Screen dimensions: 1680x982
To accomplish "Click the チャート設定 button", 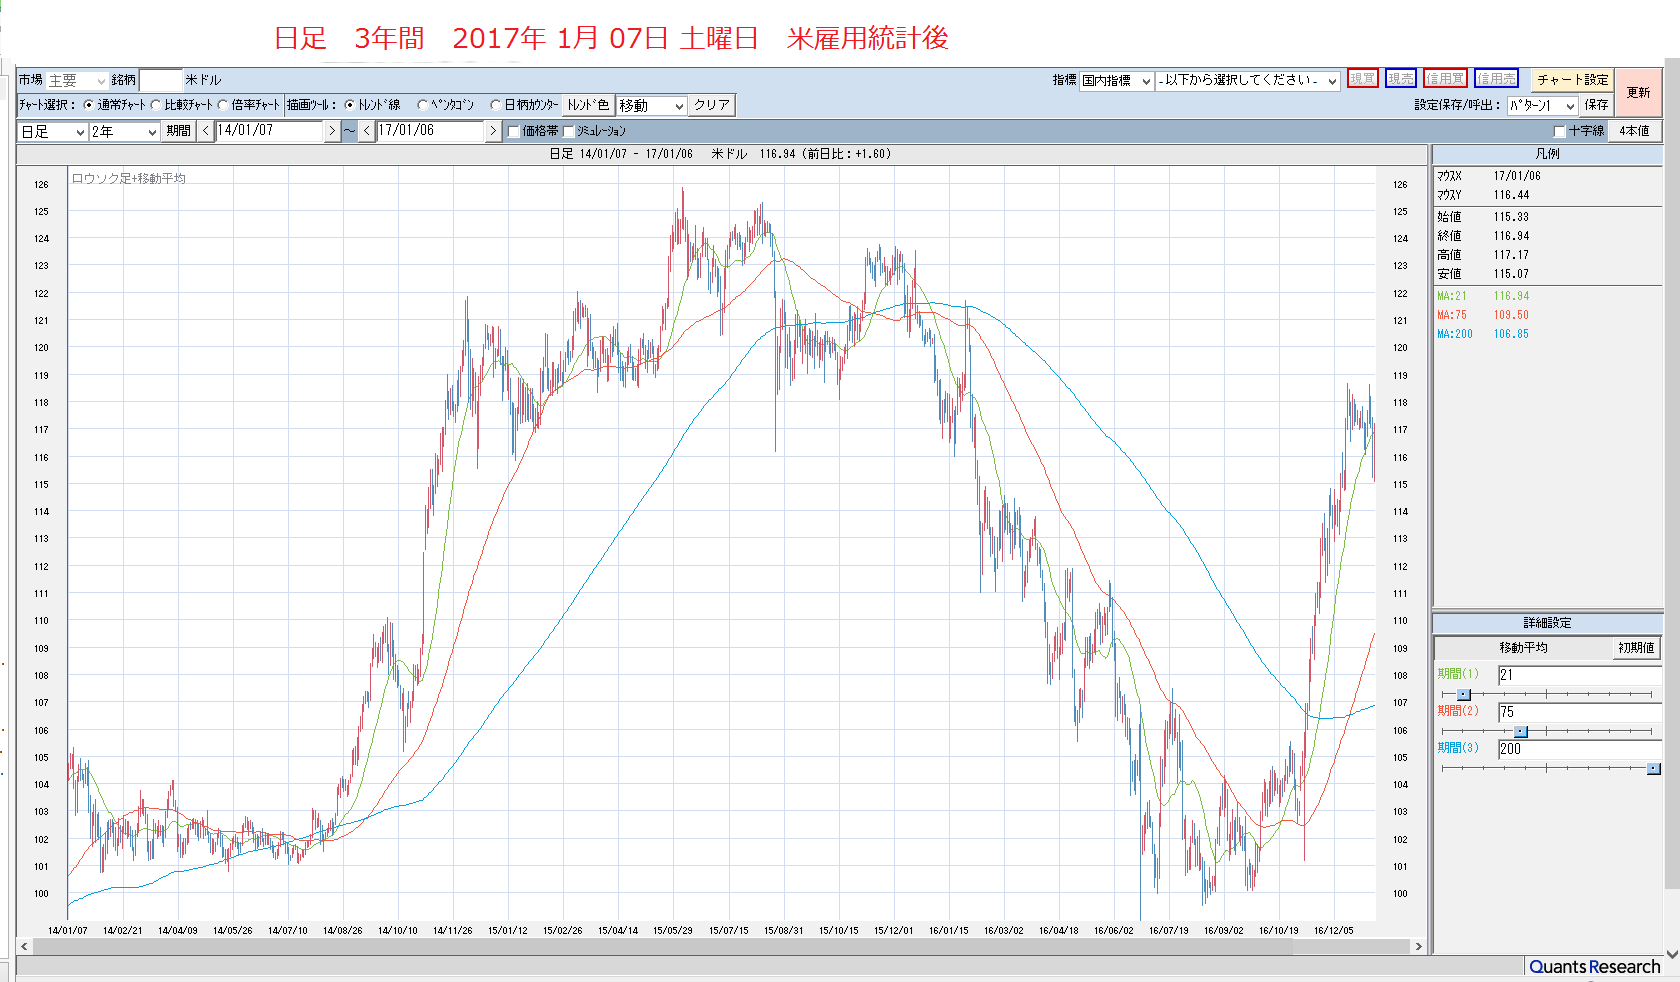I will 1572,80.
